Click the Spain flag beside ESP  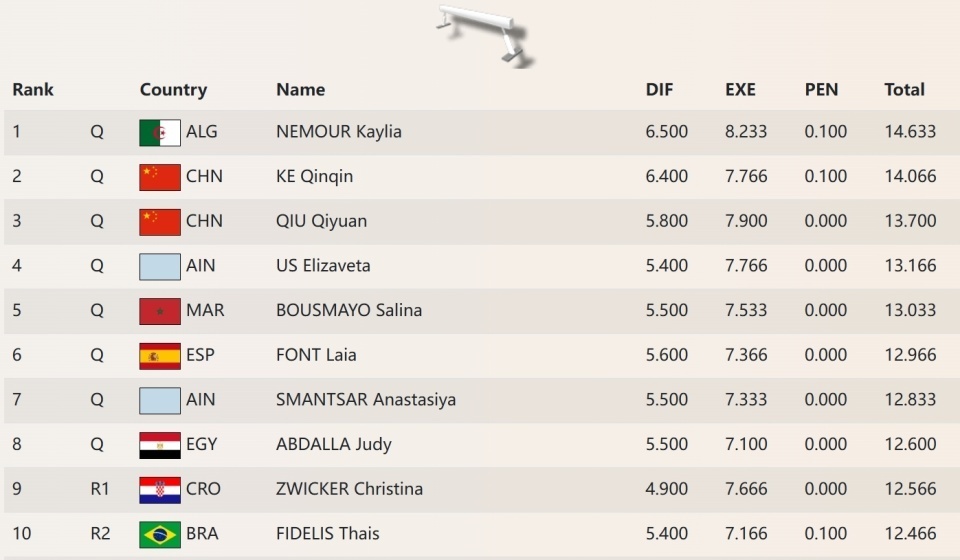point(160,355)
